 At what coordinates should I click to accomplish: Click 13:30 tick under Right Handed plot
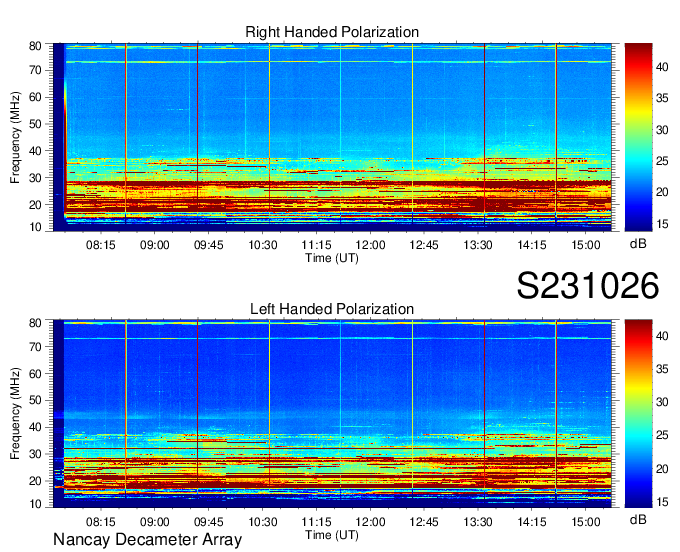coord(478,245)
